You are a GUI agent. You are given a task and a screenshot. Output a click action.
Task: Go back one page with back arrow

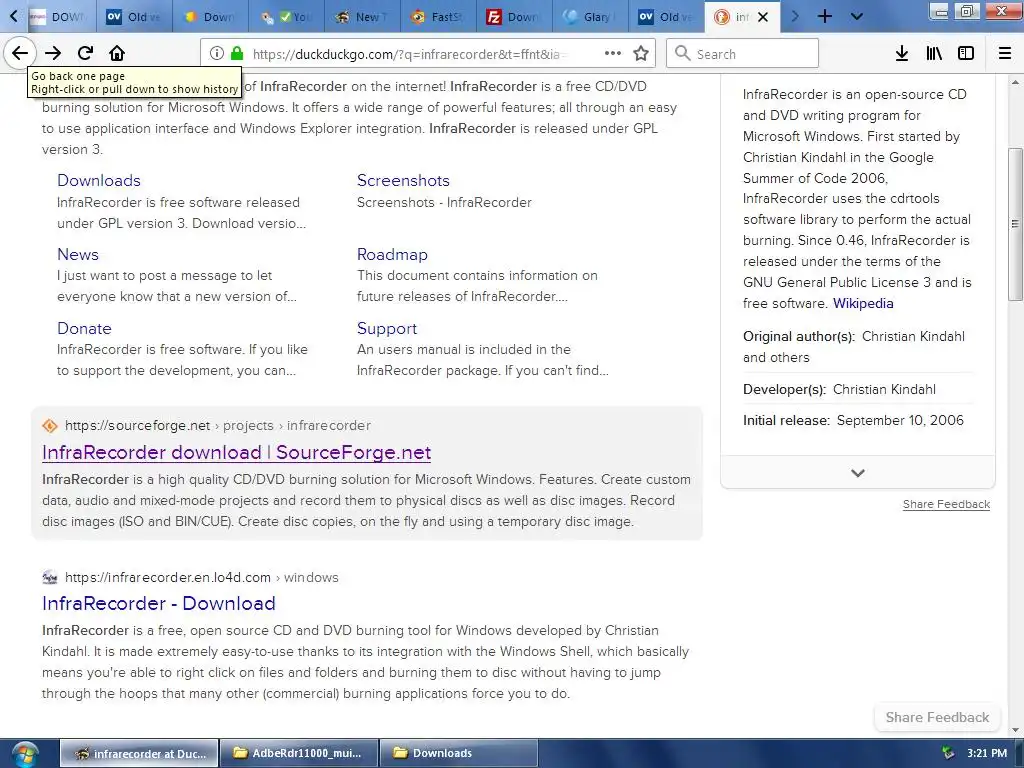coord(20,53)
